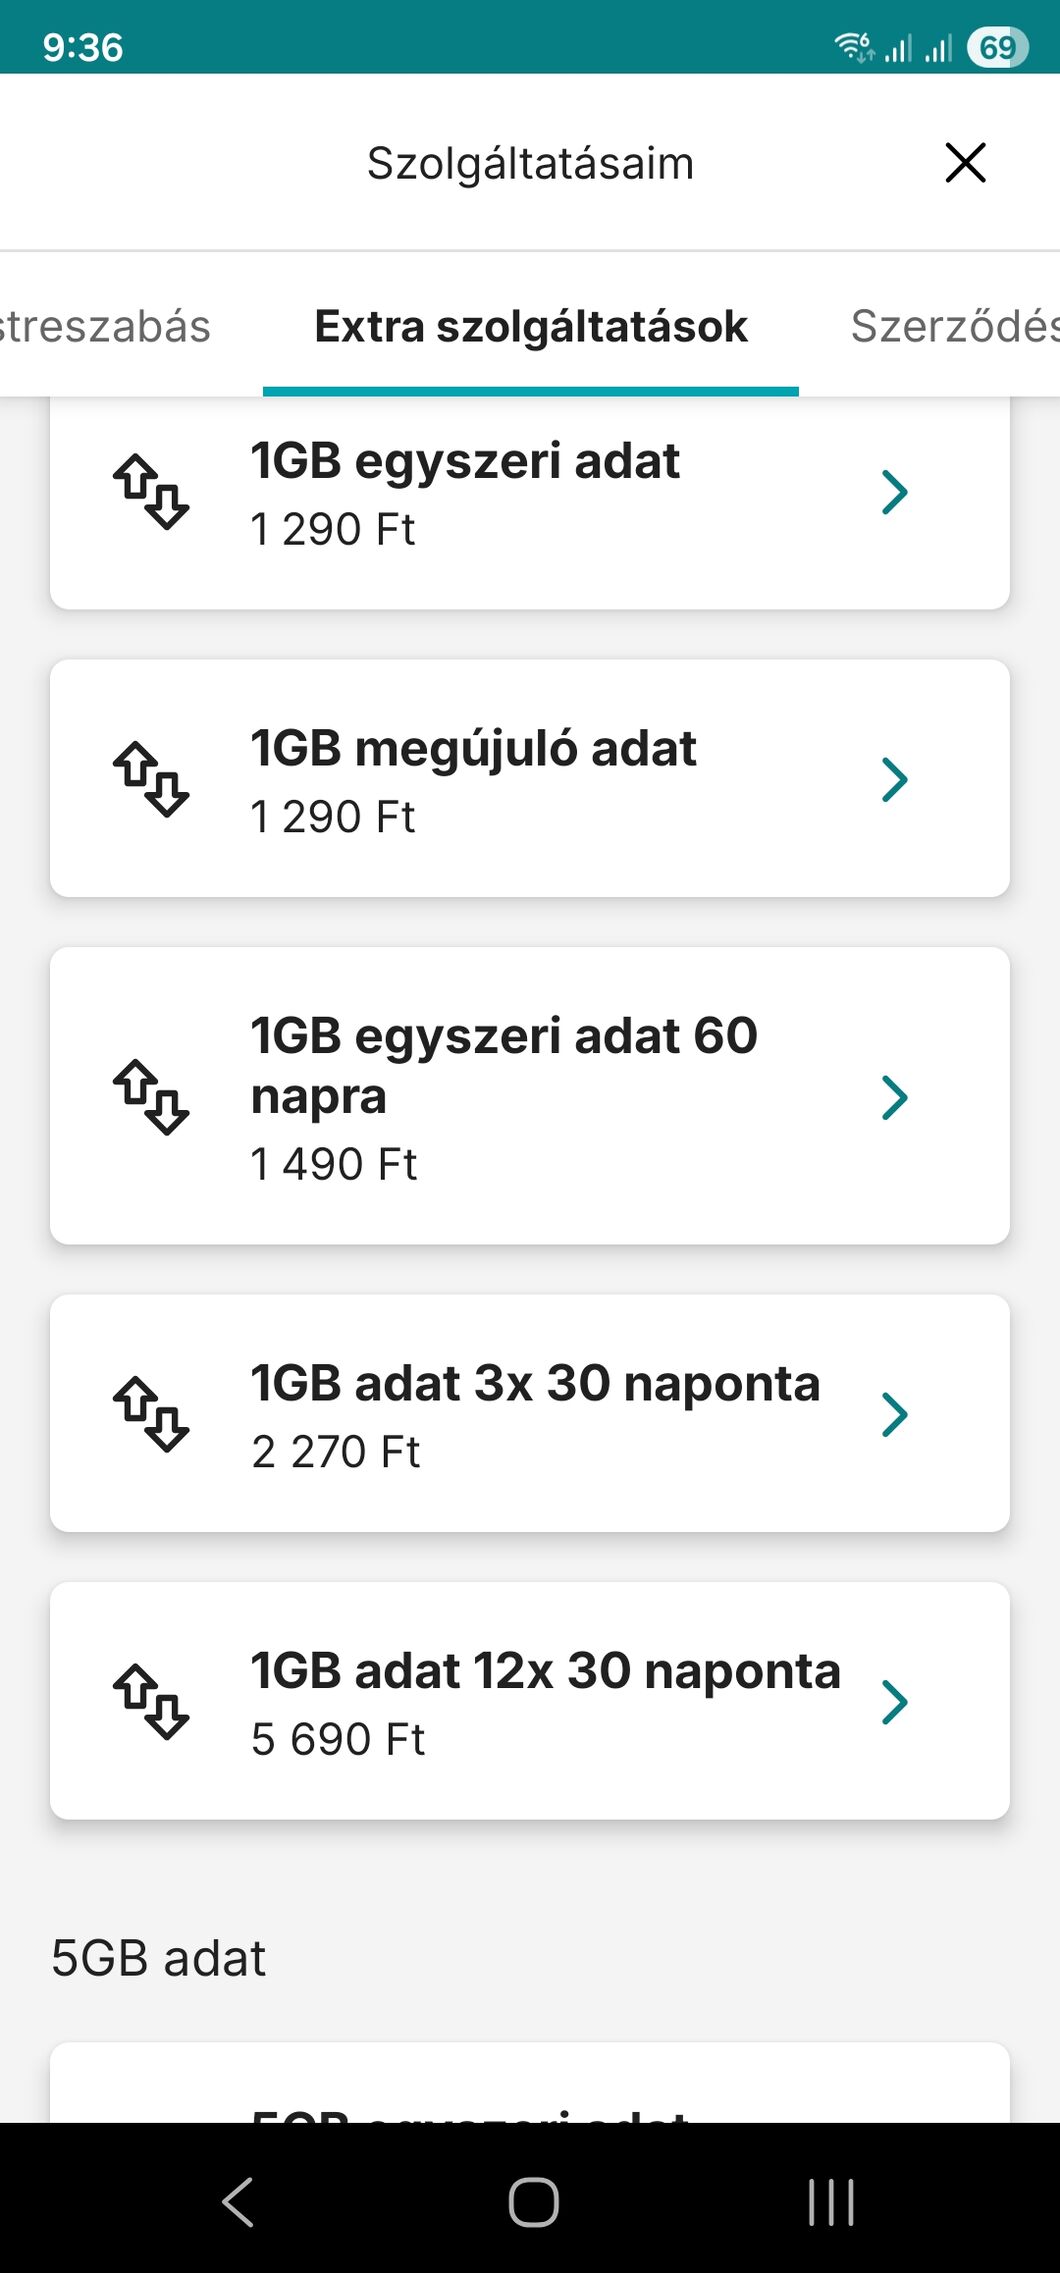
Task: Tap data arrows icon for 1GB egyszeri adat
Action: [150, 491]
